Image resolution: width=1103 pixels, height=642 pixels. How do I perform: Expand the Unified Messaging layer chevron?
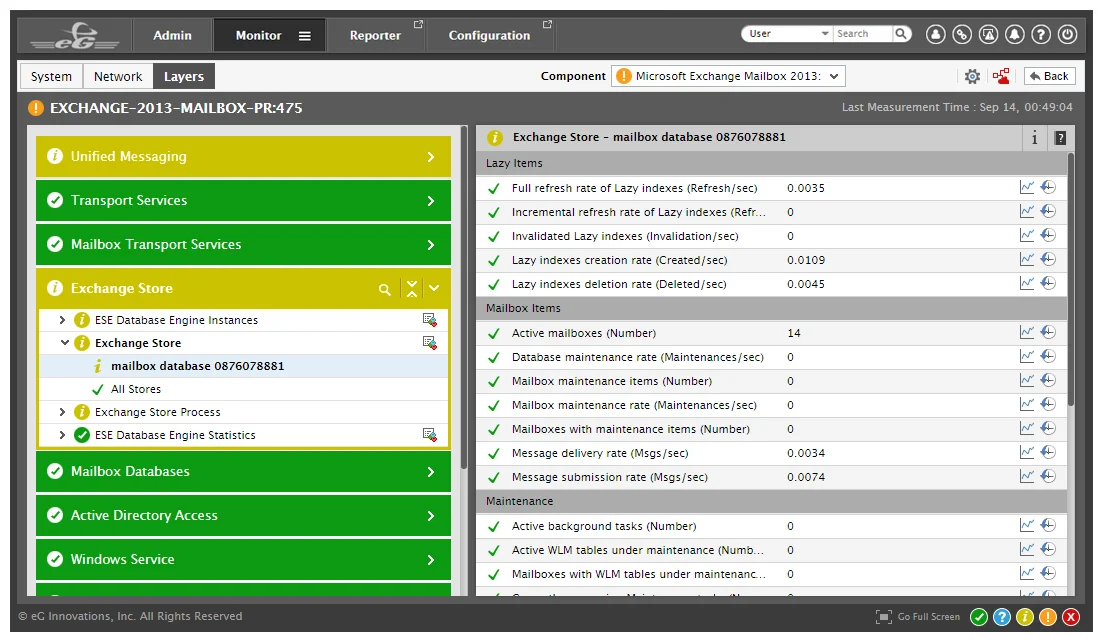pyautogui.click(x=431, y=157)
